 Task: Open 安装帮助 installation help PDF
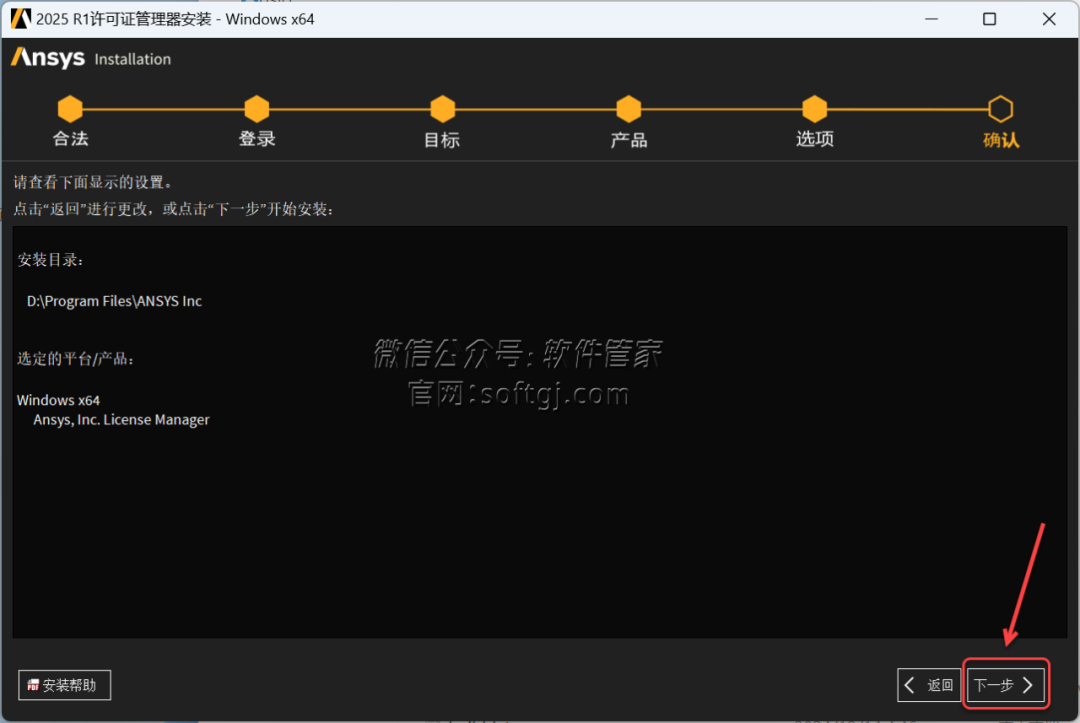tap(64, 685)
